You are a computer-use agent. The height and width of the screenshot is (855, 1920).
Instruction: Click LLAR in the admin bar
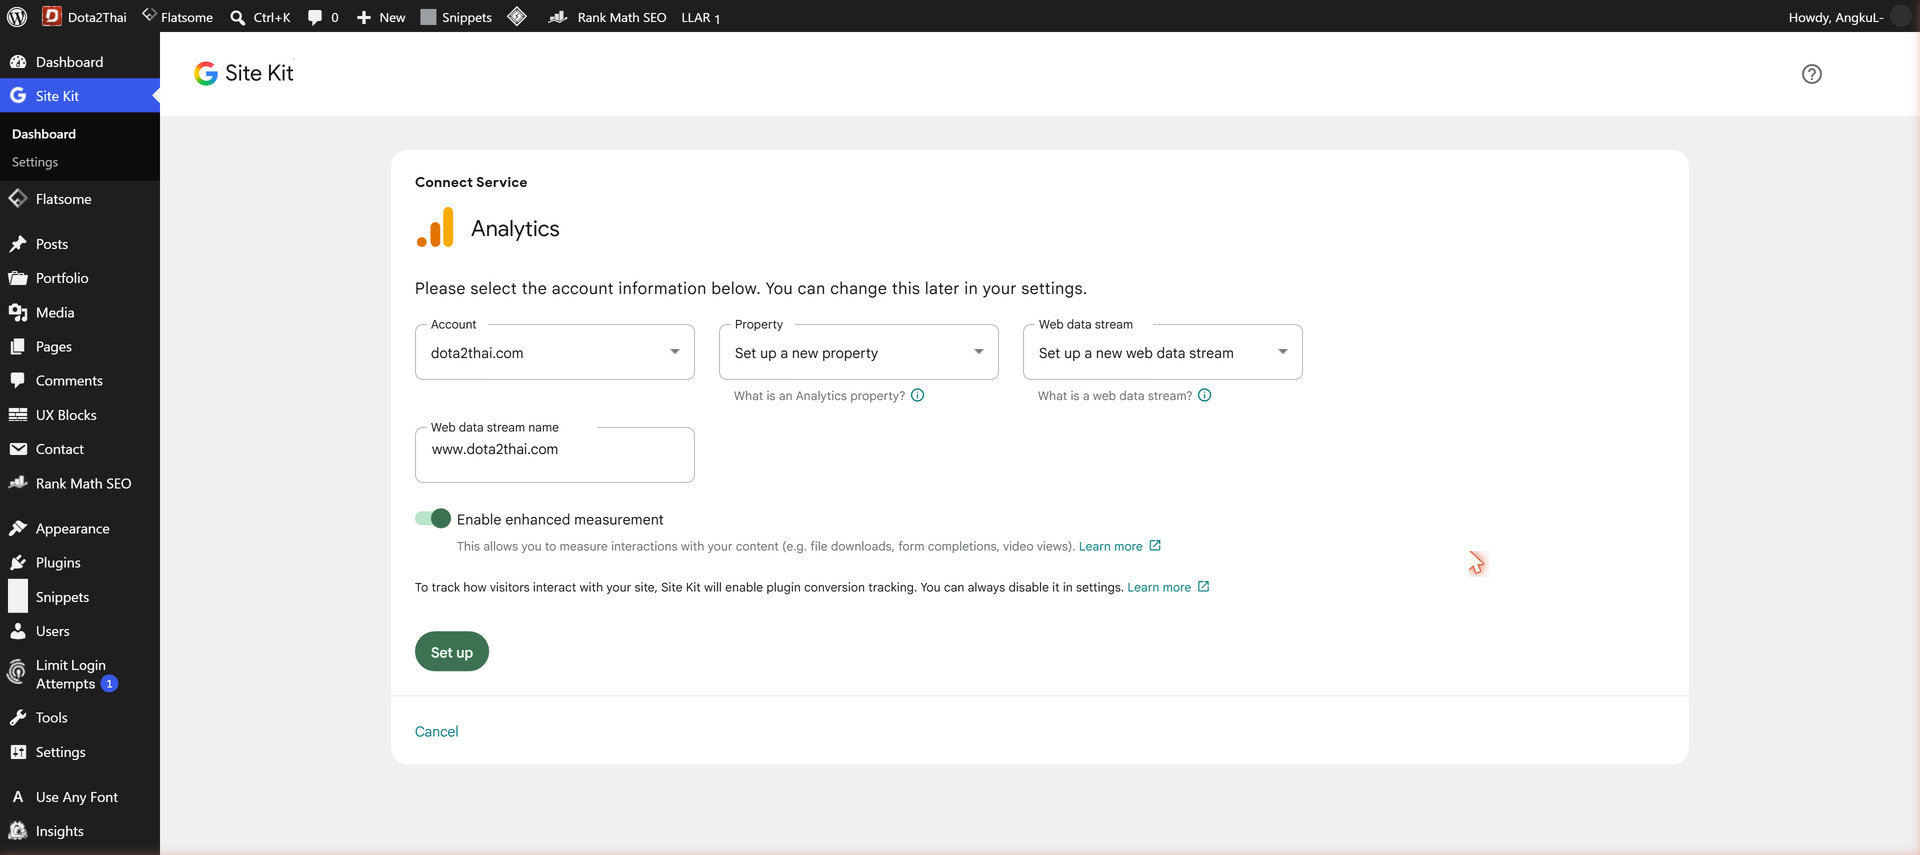(x=700, y=17)
